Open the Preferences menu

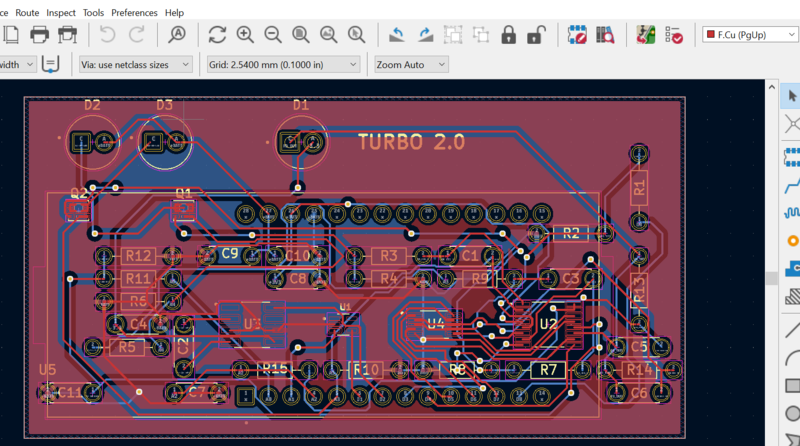click(134, 13)
